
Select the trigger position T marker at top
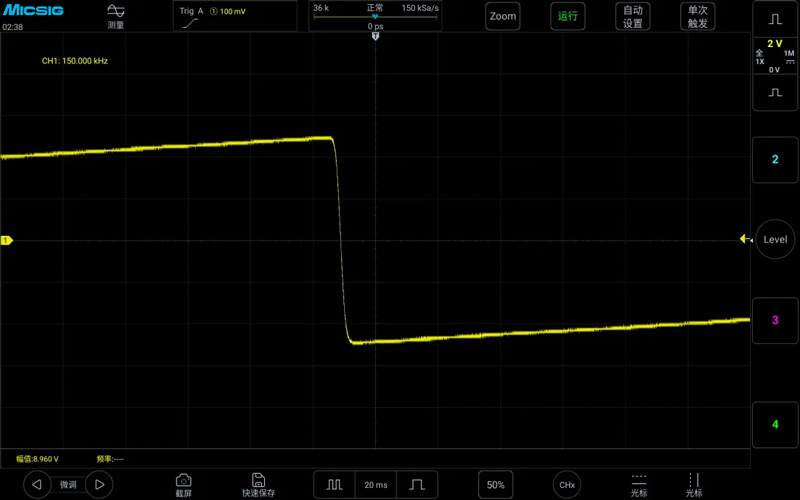[376, 36]
